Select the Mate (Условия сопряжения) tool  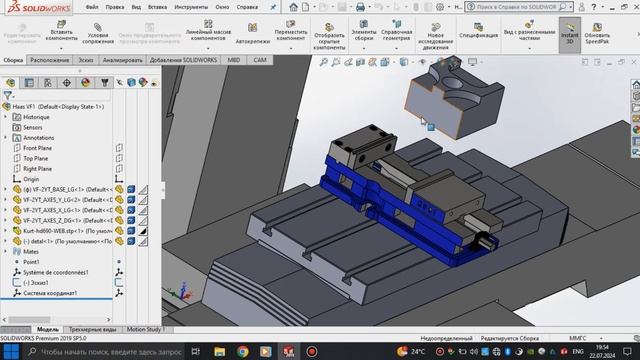click(98, 33)
